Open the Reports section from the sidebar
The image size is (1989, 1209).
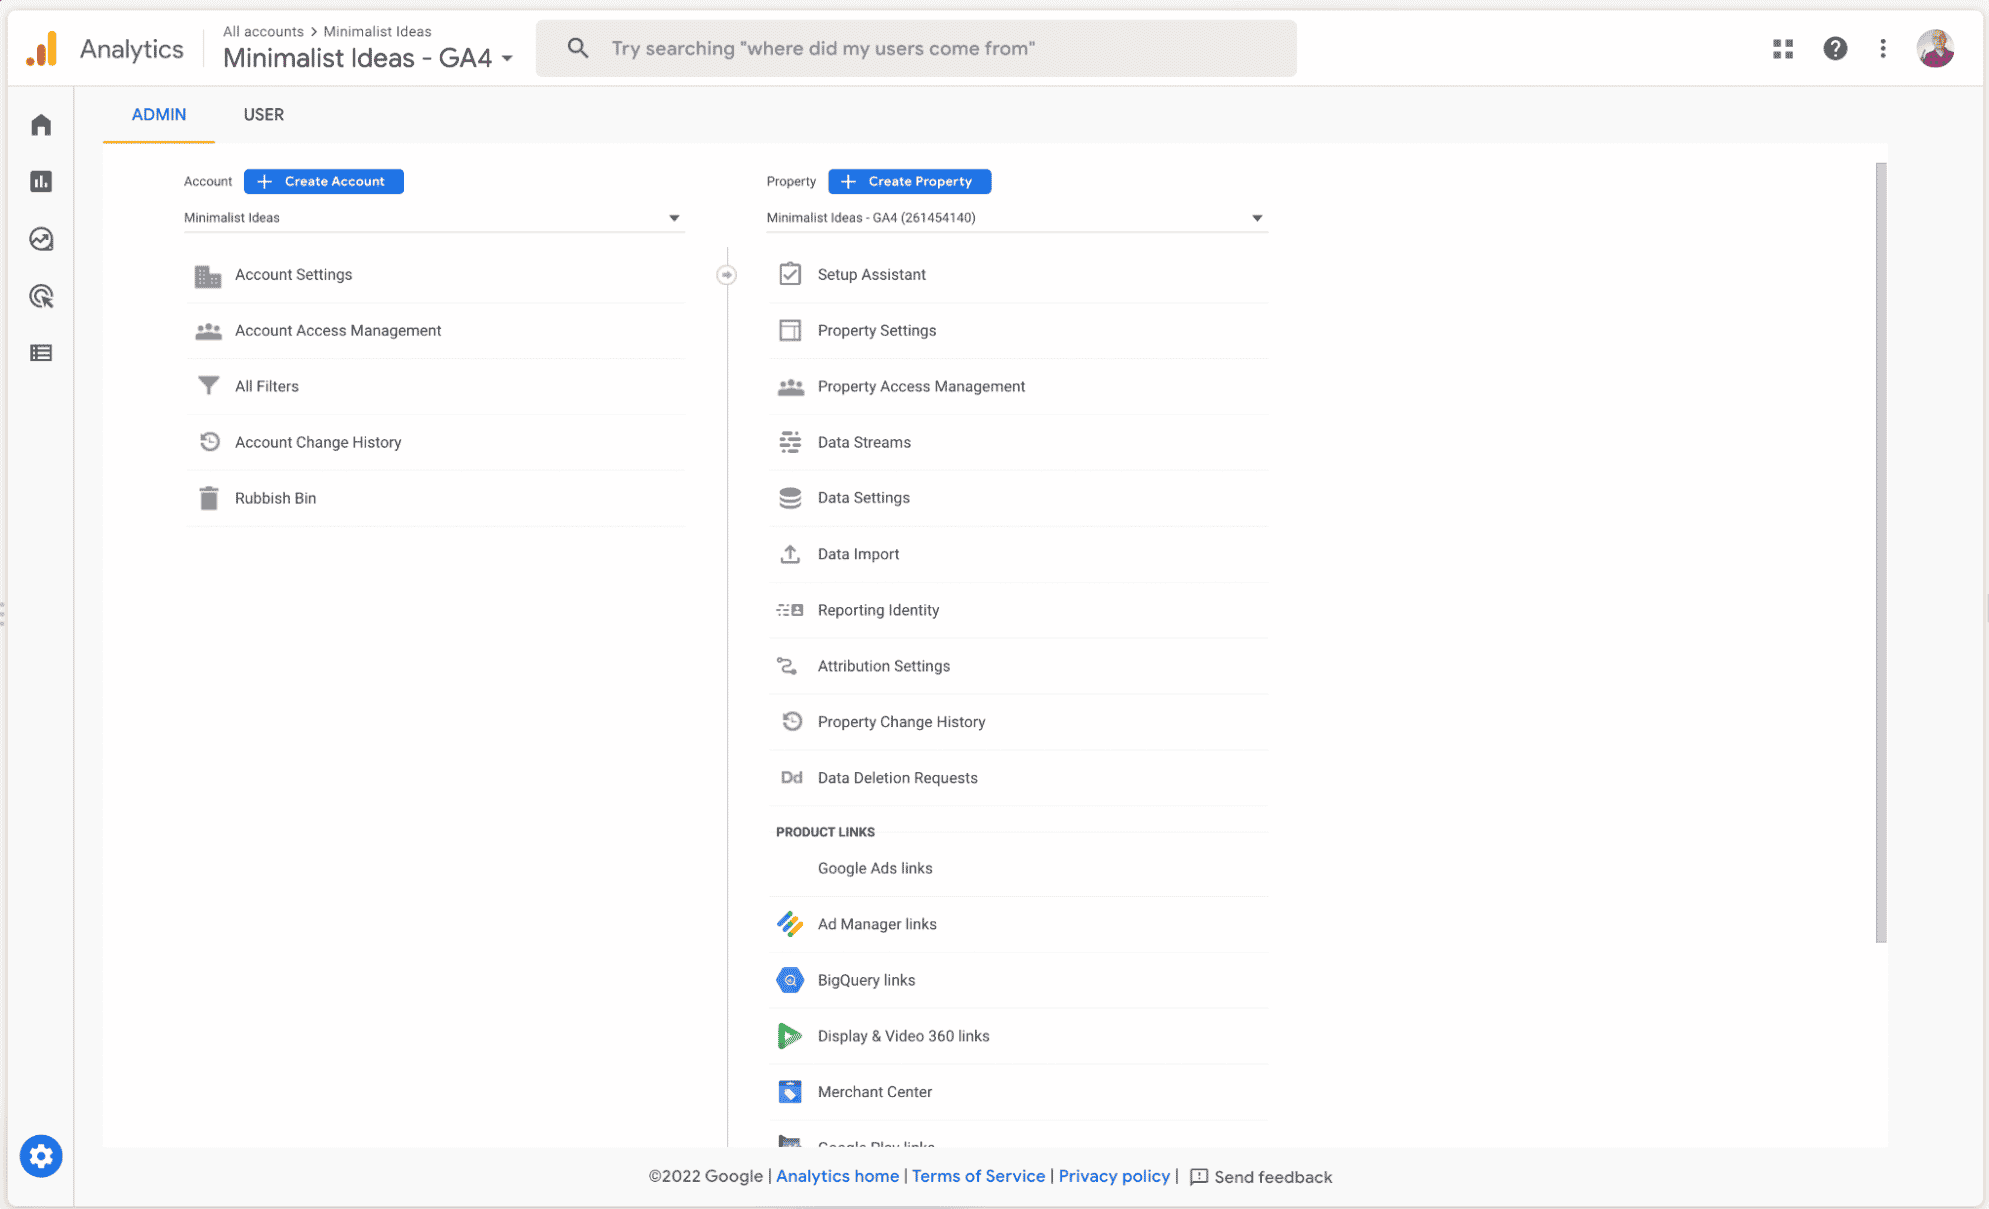[40, 181]
